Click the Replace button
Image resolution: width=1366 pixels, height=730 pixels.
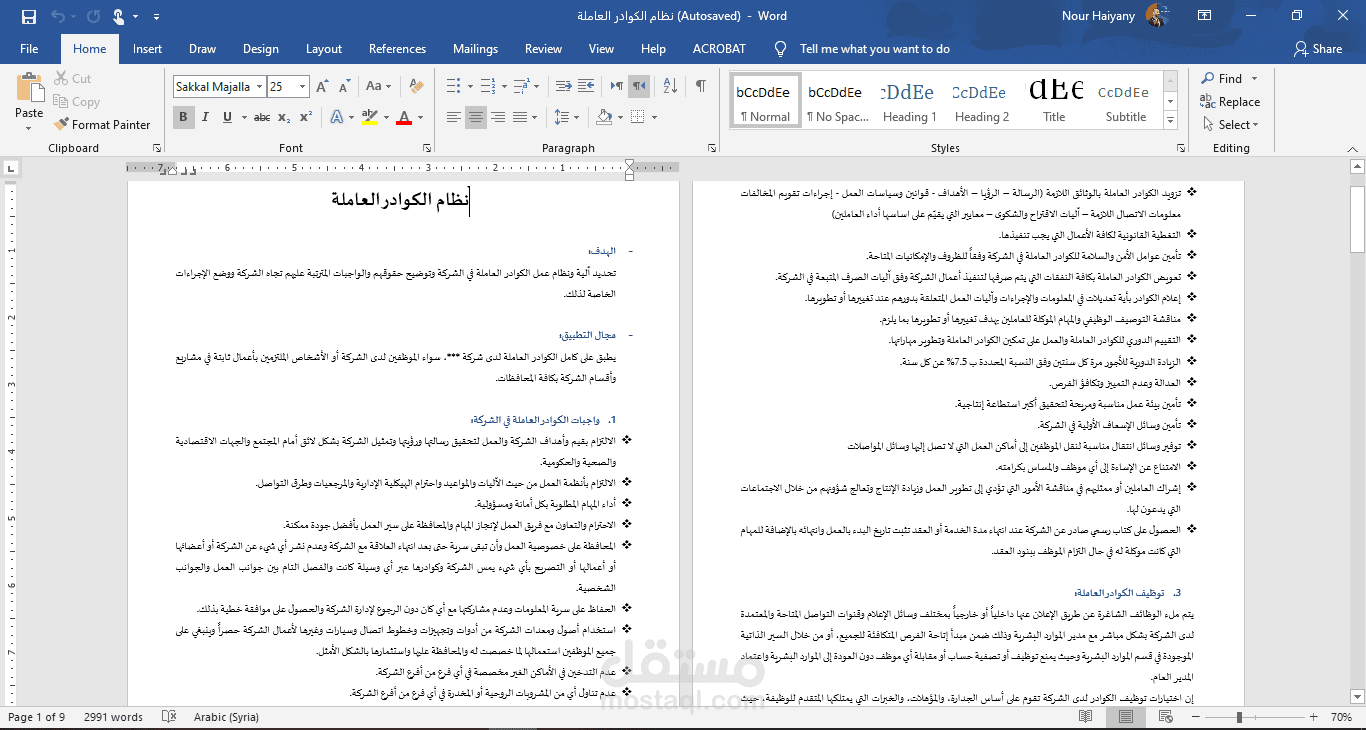pyautogui.click(x=1231, y=102)
